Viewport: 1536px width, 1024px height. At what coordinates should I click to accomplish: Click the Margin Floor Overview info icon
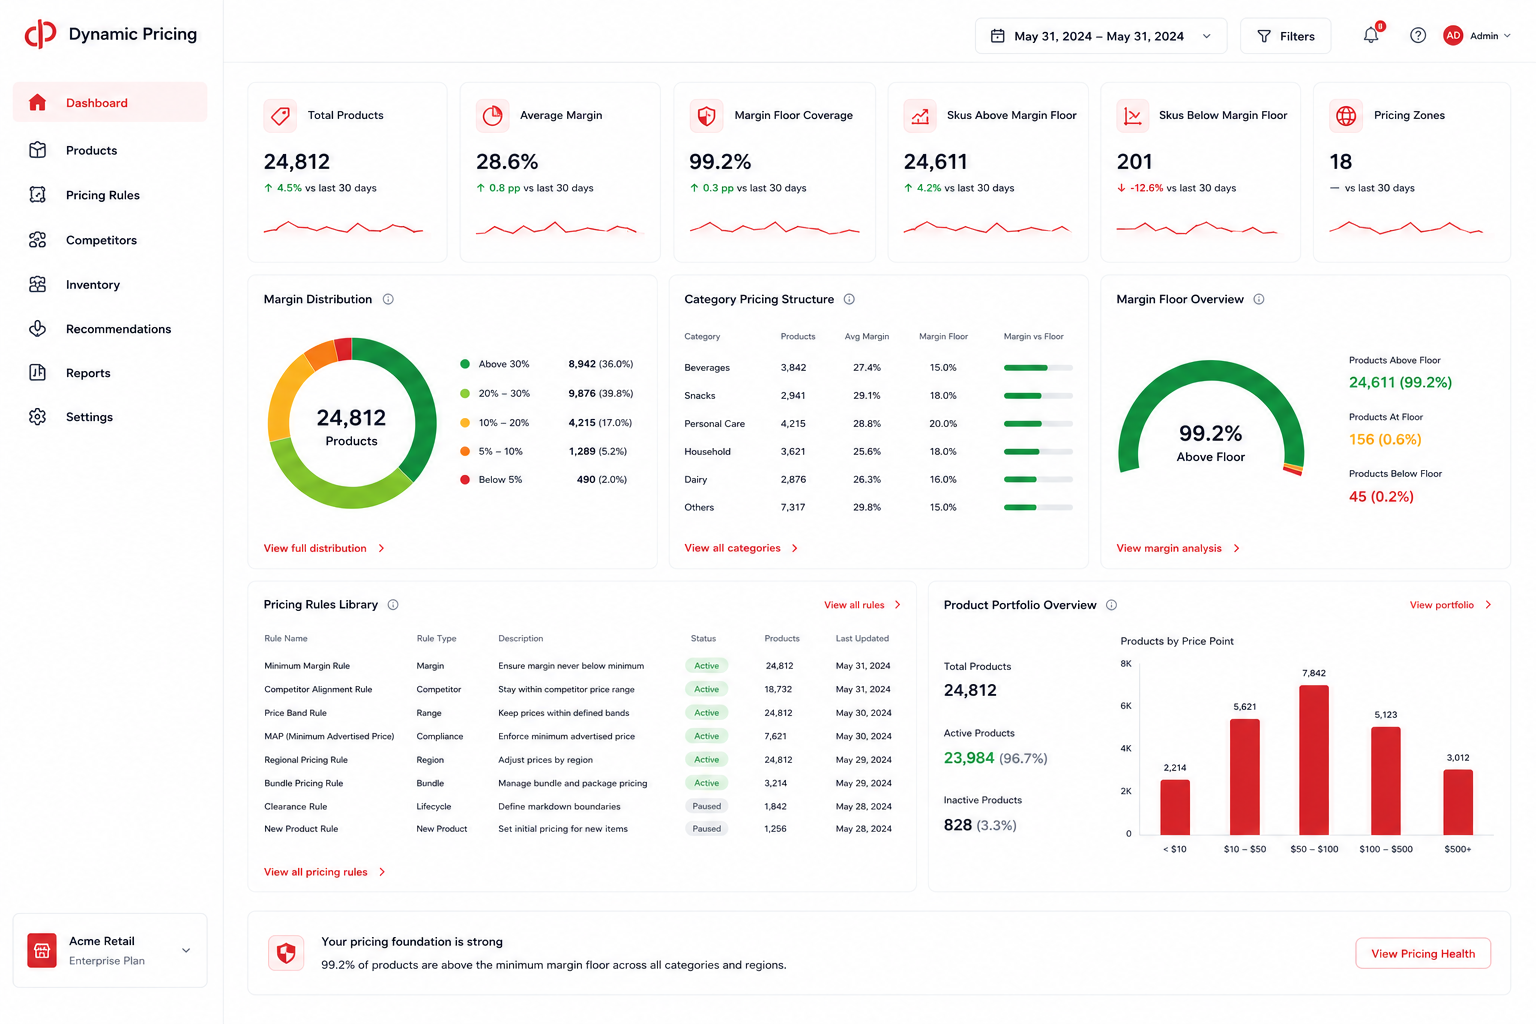click(x=1259, y=299)
